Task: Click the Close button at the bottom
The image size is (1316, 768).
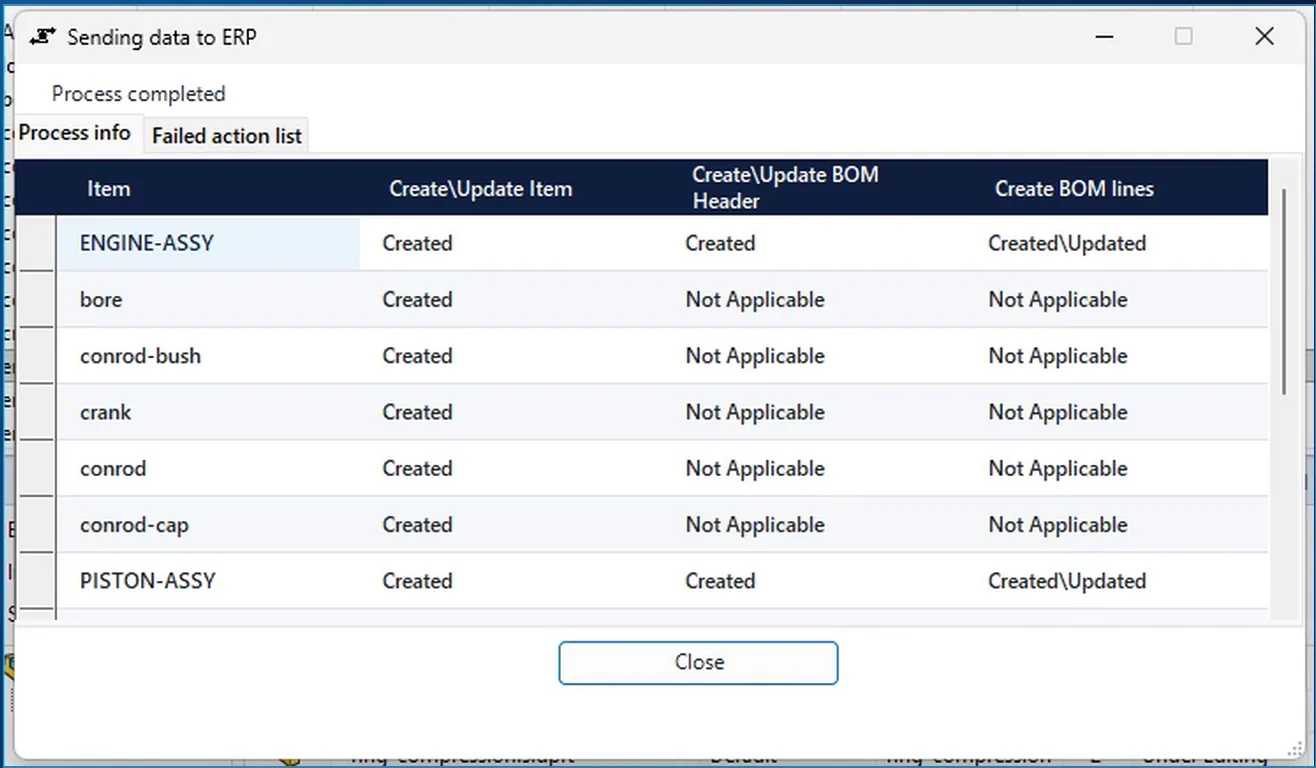Action: pos(698,662)
